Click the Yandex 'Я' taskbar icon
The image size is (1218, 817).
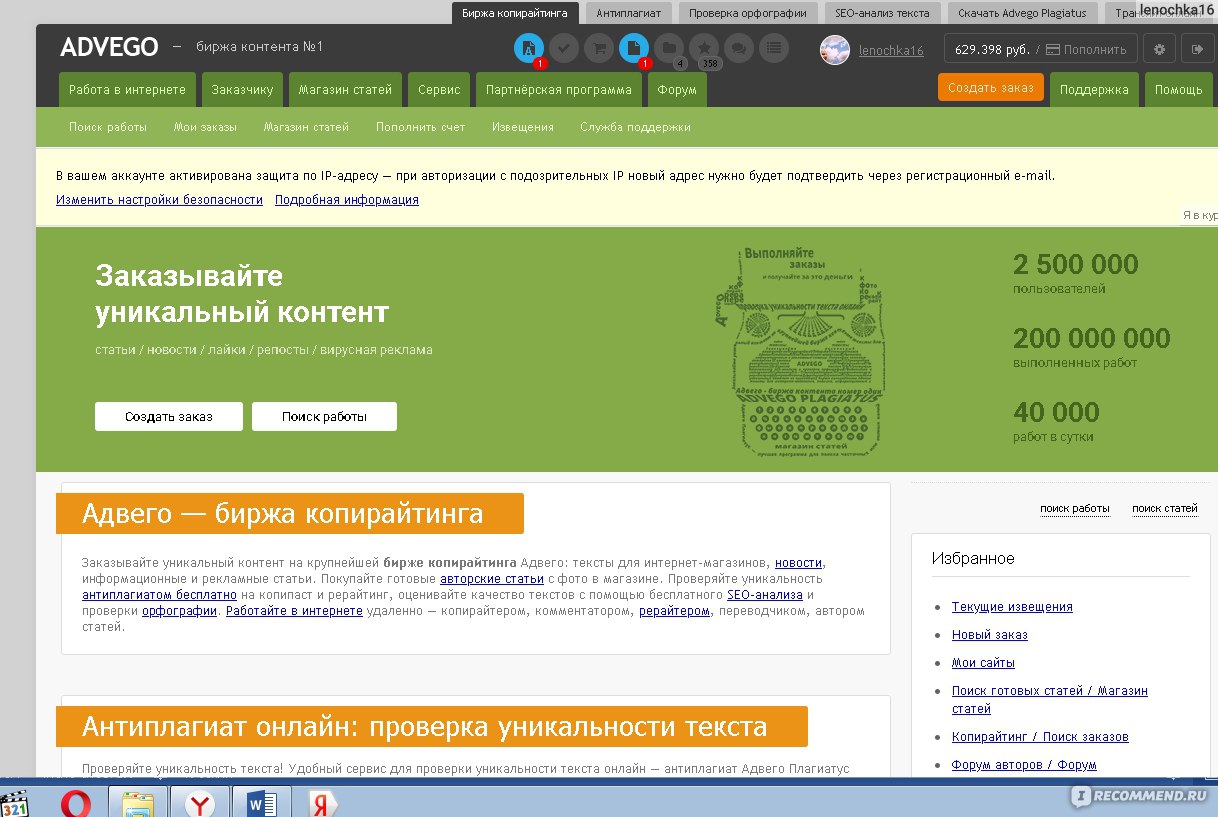click(322, 803)
